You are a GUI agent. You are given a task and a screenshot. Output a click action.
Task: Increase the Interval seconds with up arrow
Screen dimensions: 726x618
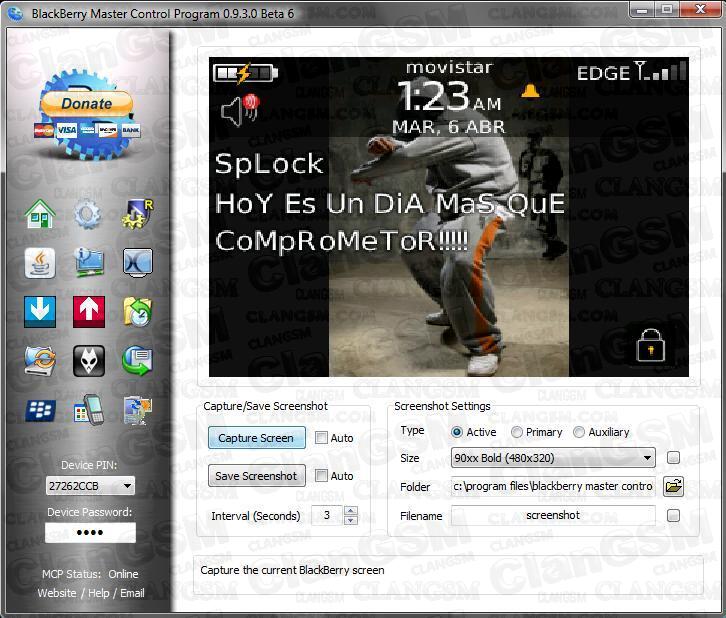pyautogui.click(x=351, y=511)
